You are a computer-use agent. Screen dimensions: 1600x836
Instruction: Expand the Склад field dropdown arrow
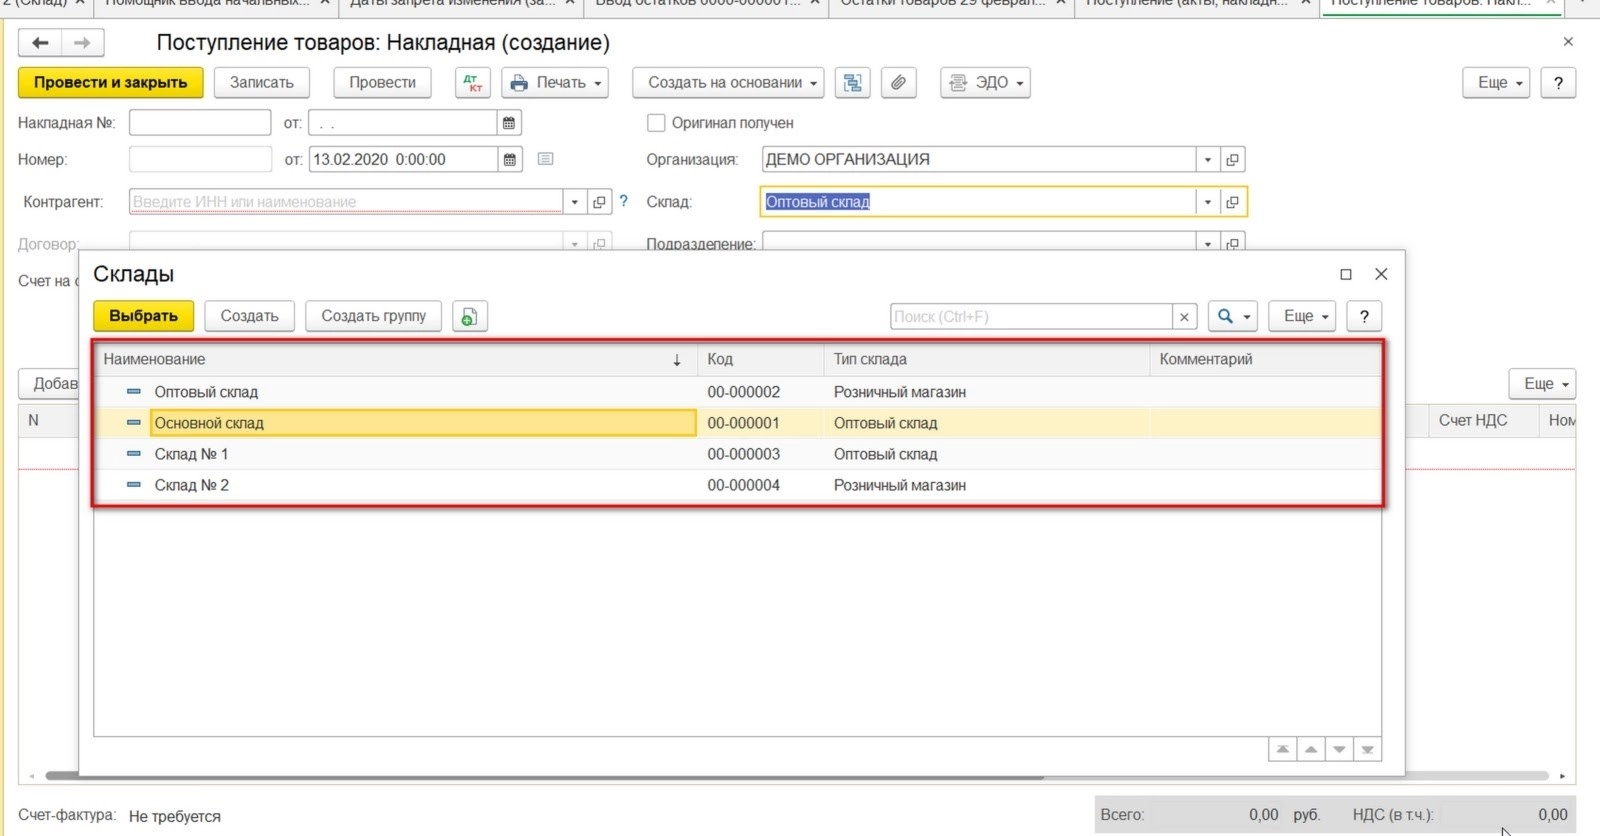coord(1207,202)
